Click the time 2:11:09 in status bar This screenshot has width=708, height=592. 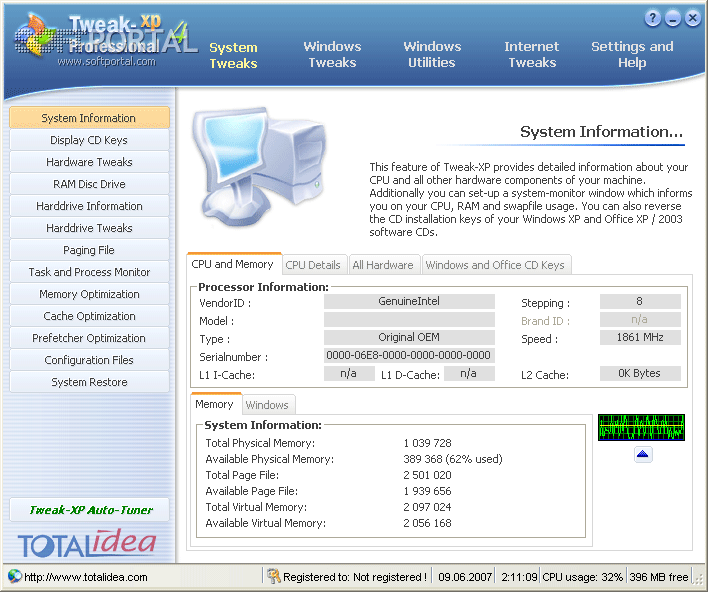pyautogui.click(x=519, y=577)
